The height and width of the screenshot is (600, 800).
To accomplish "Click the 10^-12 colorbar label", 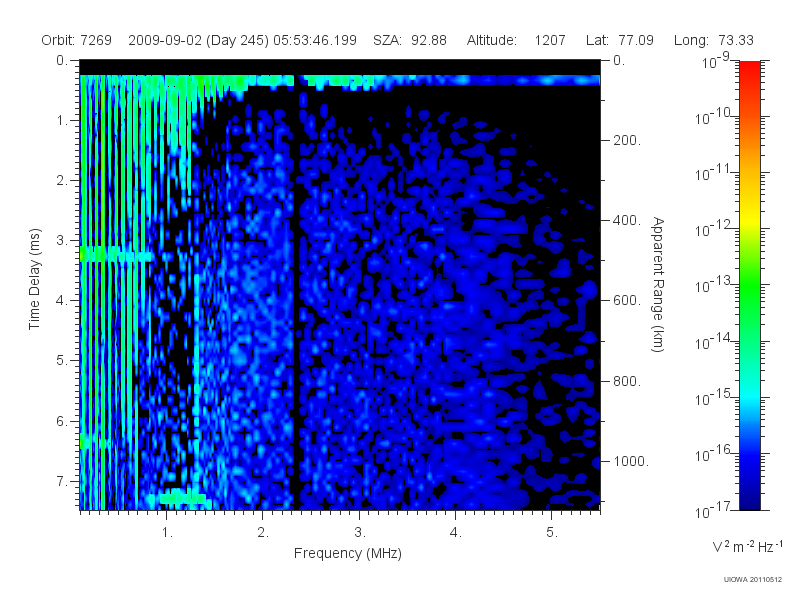I will [714, 230].
